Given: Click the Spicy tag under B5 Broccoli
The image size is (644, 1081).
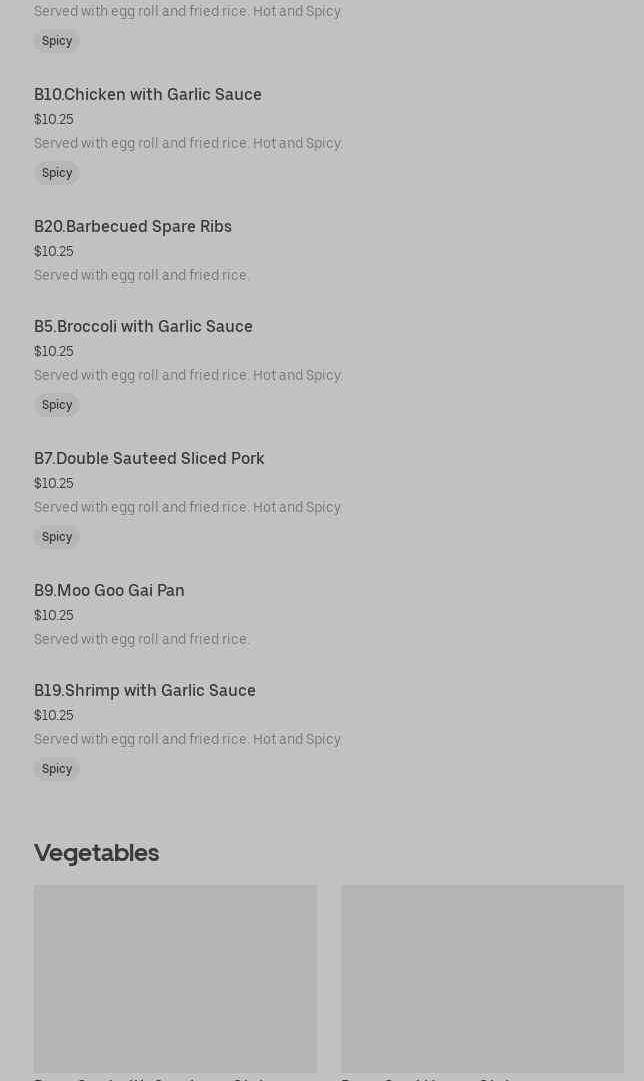Looking at the screenshot, I should click(x=57, y=405).
